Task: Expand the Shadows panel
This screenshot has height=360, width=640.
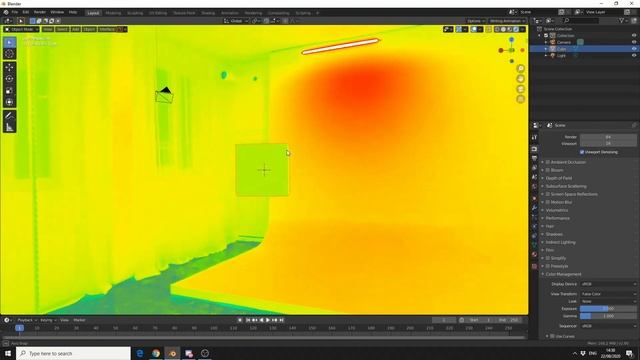Action: click(554, 234)
